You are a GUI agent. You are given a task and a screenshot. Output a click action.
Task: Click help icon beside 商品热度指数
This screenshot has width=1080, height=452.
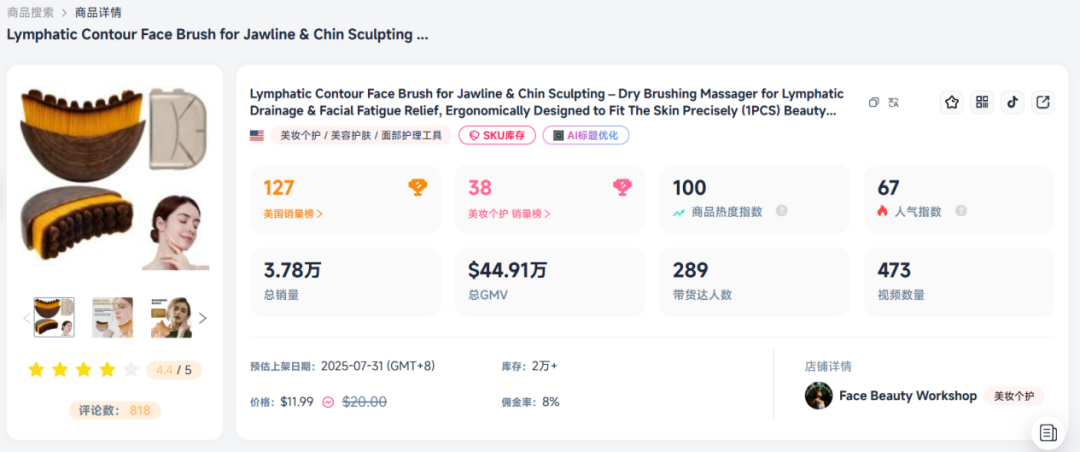pos(782,211)
